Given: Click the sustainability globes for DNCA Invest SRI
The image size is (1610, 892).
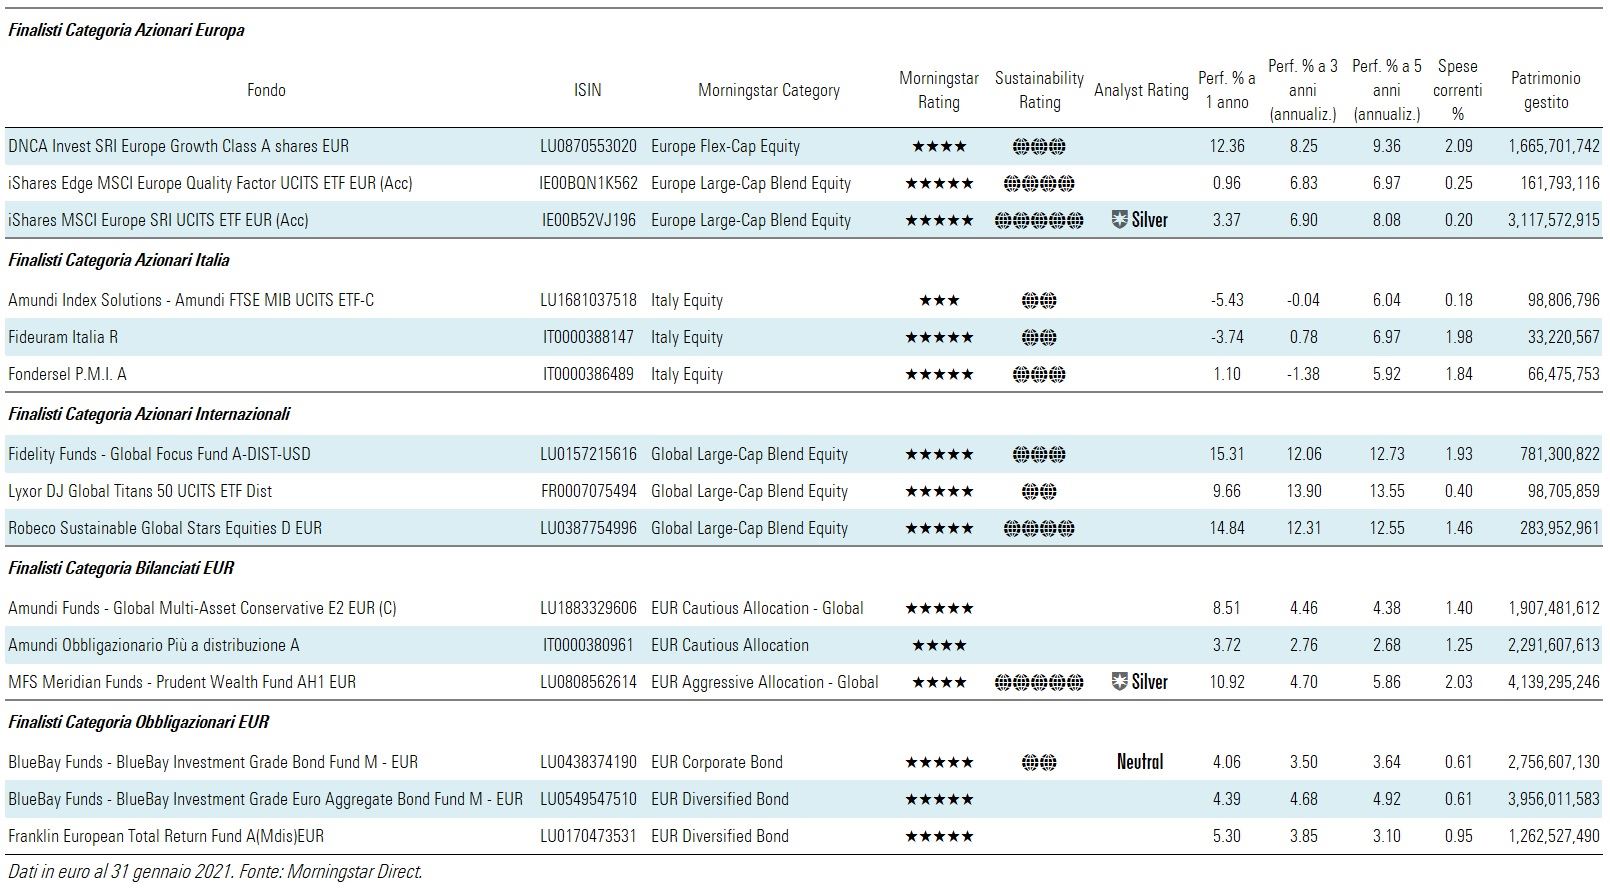Looking at the screenshot, I should [x=1039, y=146].
